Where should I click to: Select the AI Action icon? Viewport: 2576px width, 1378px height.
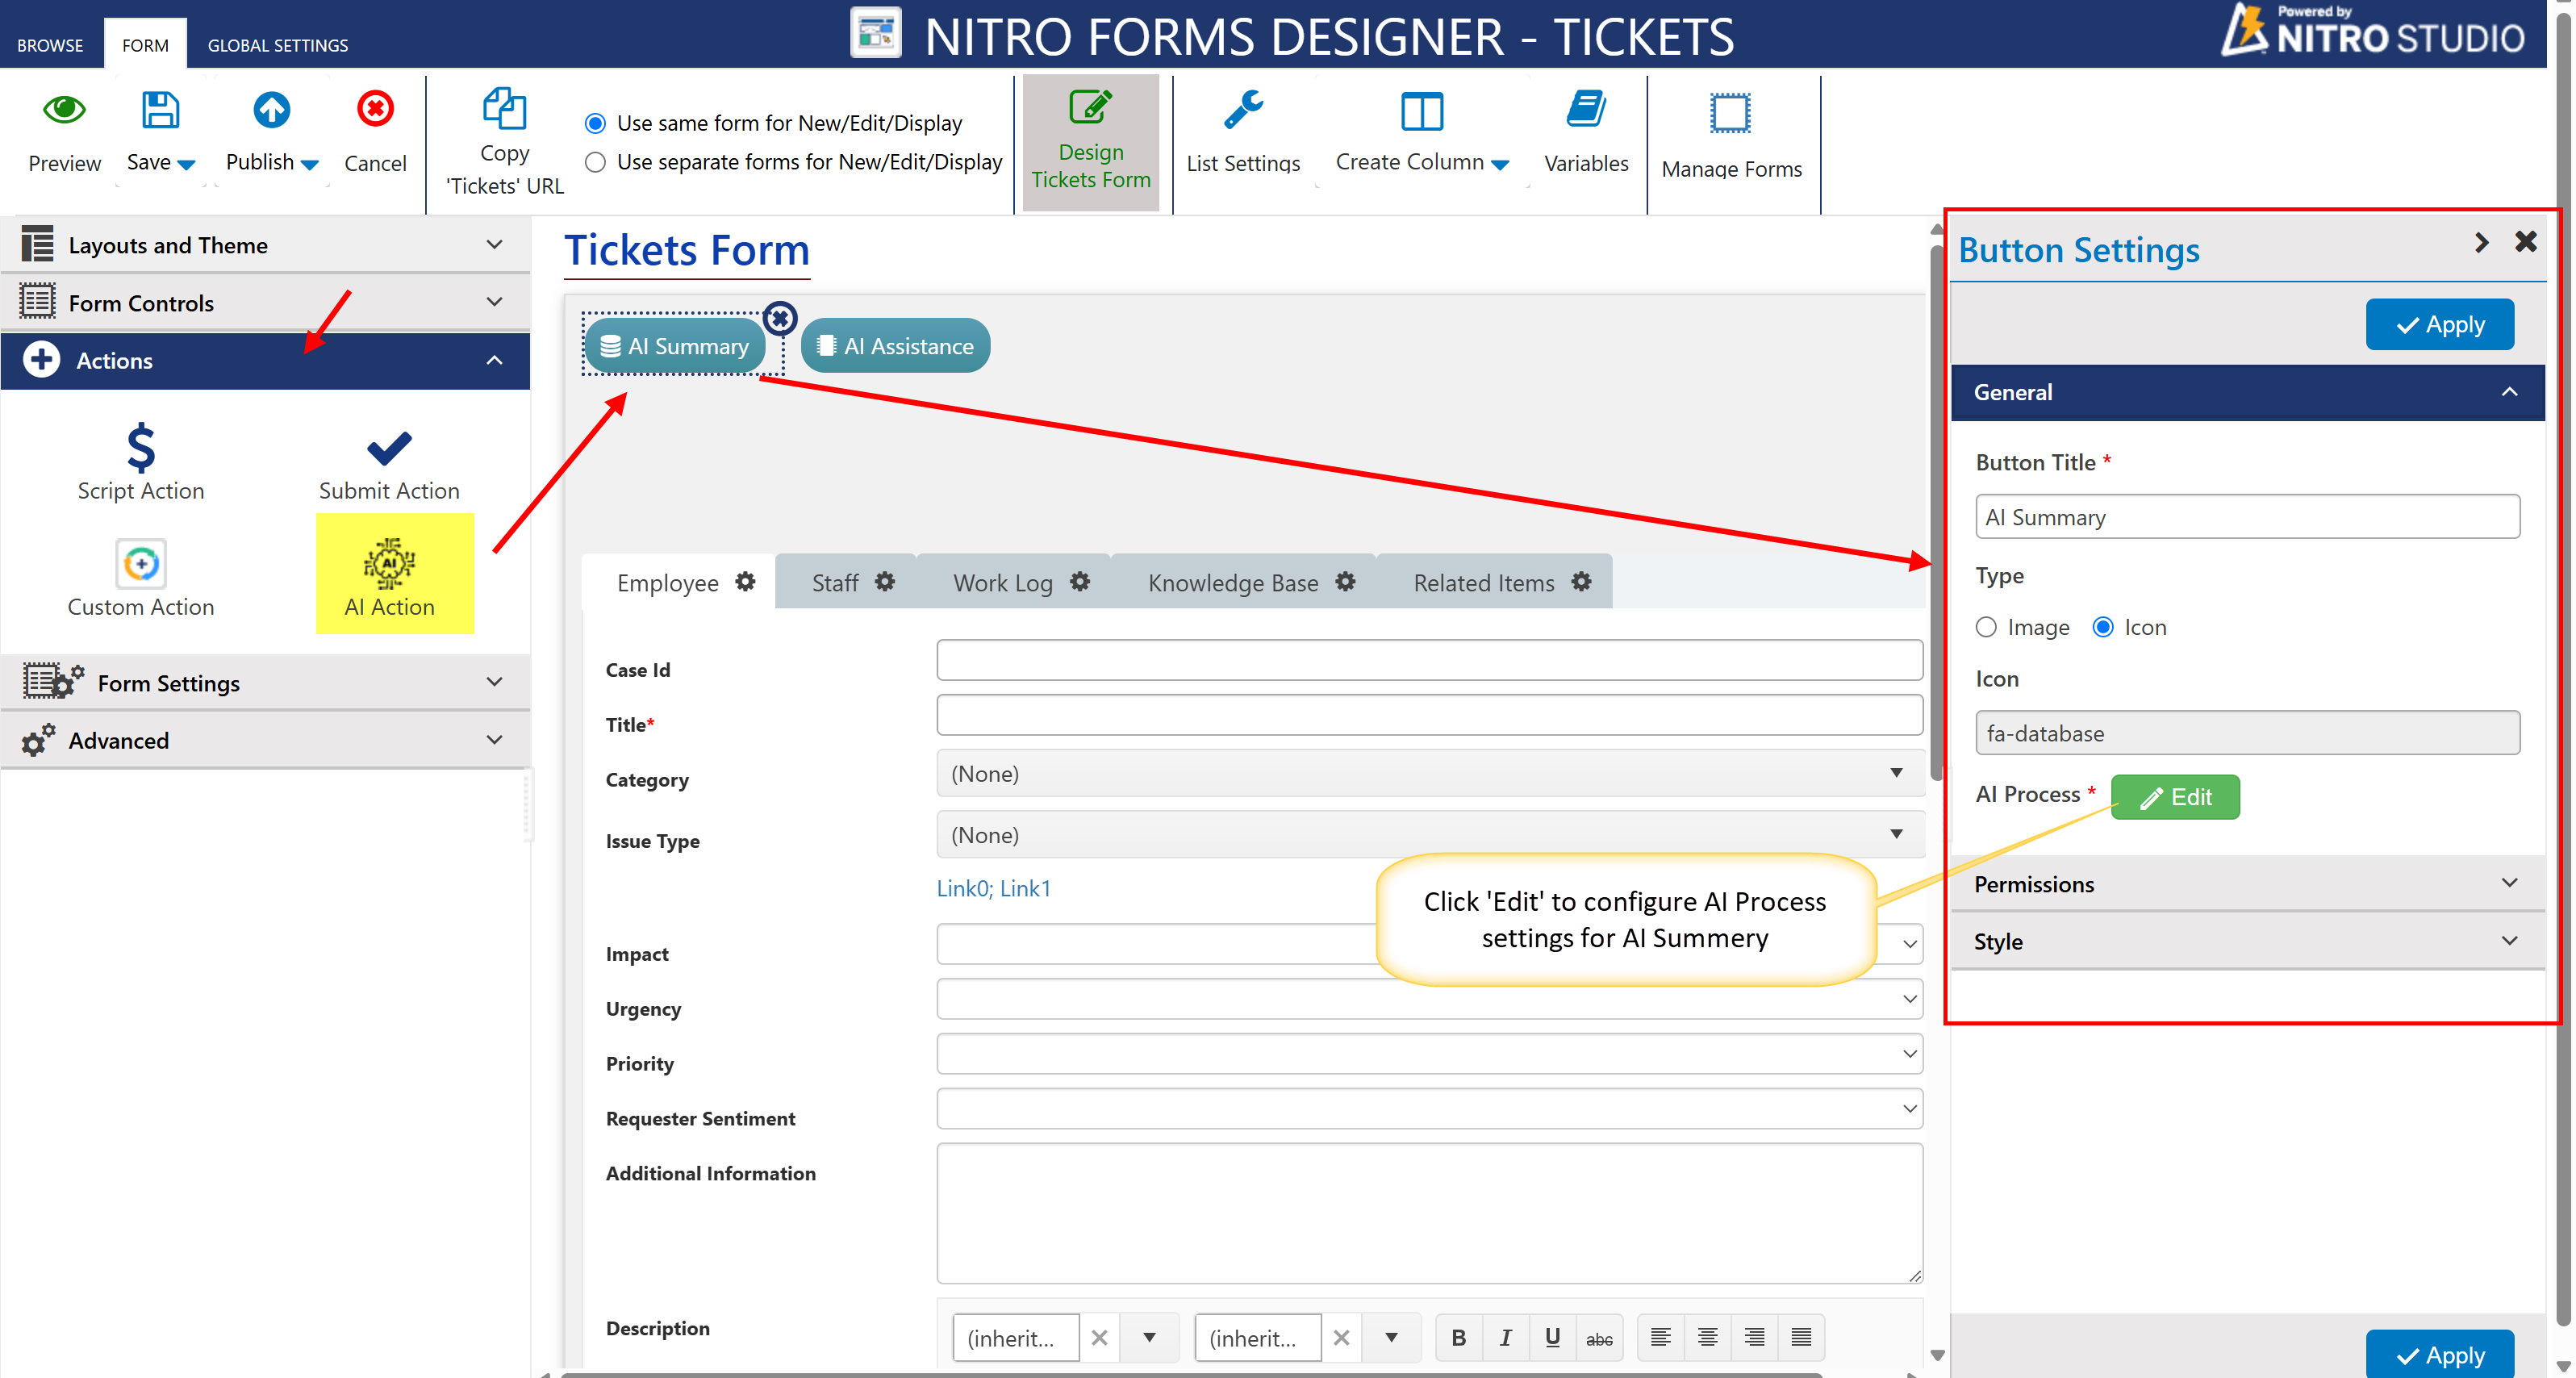(x=389, y=565)
